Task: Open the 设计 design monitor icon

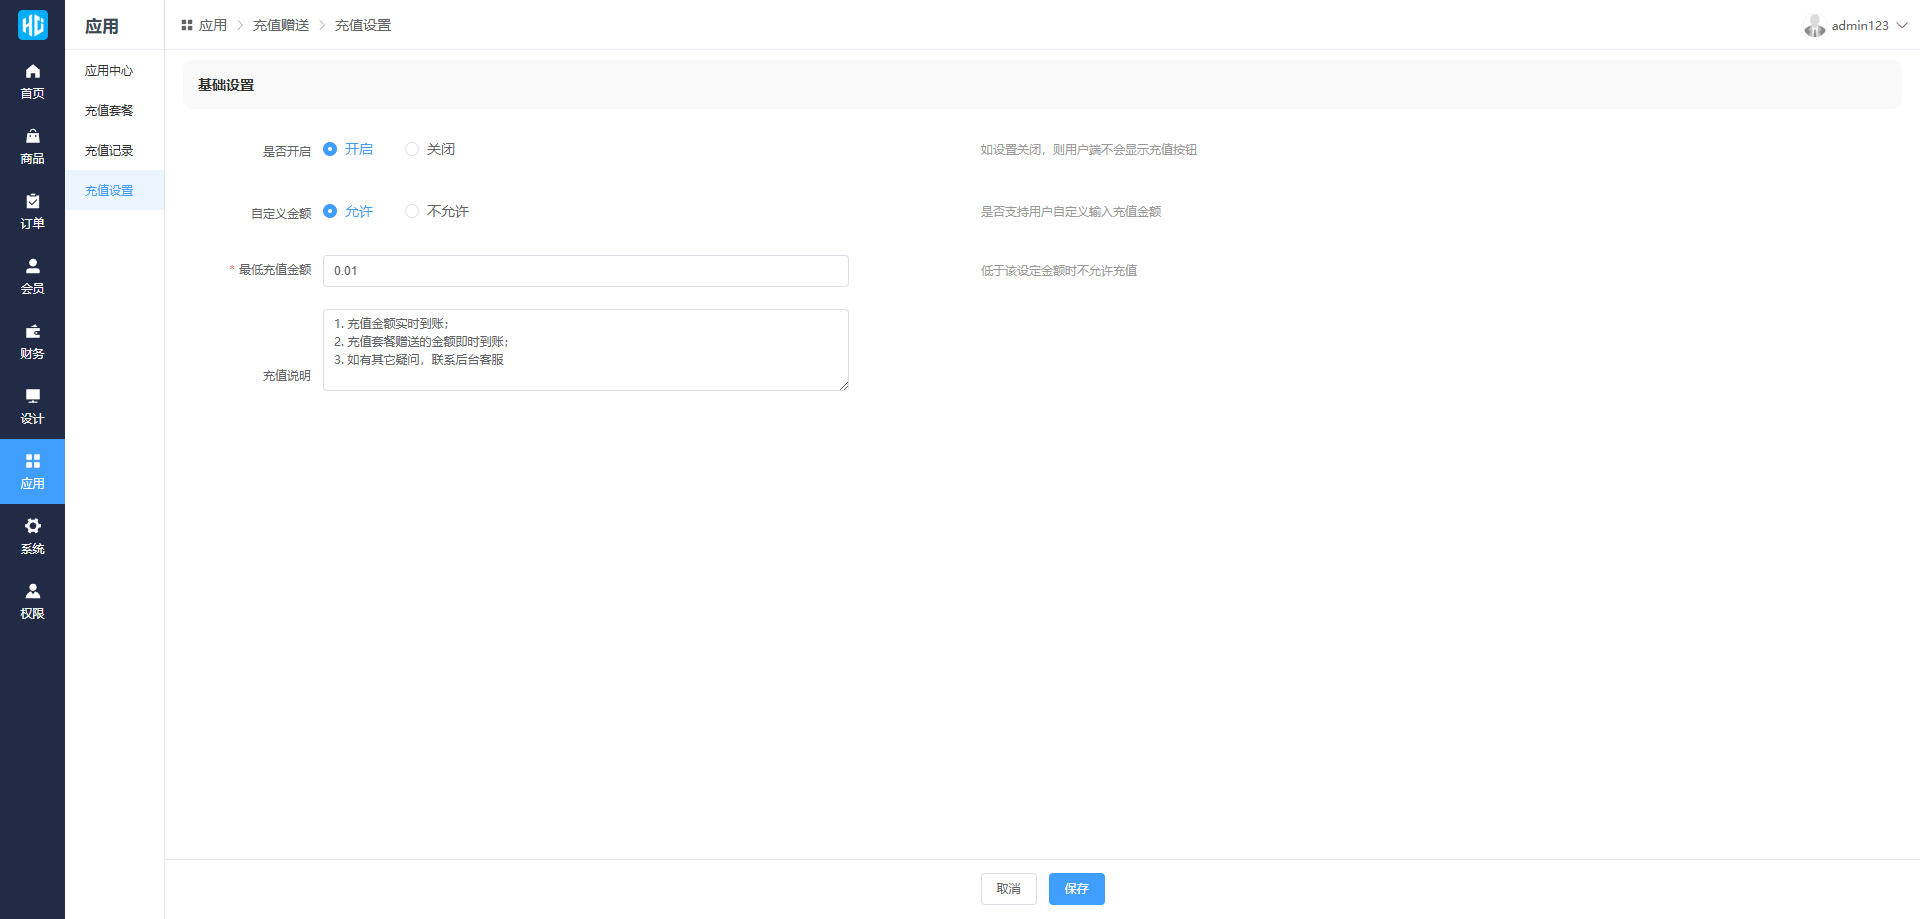Action: pos(32,397)
